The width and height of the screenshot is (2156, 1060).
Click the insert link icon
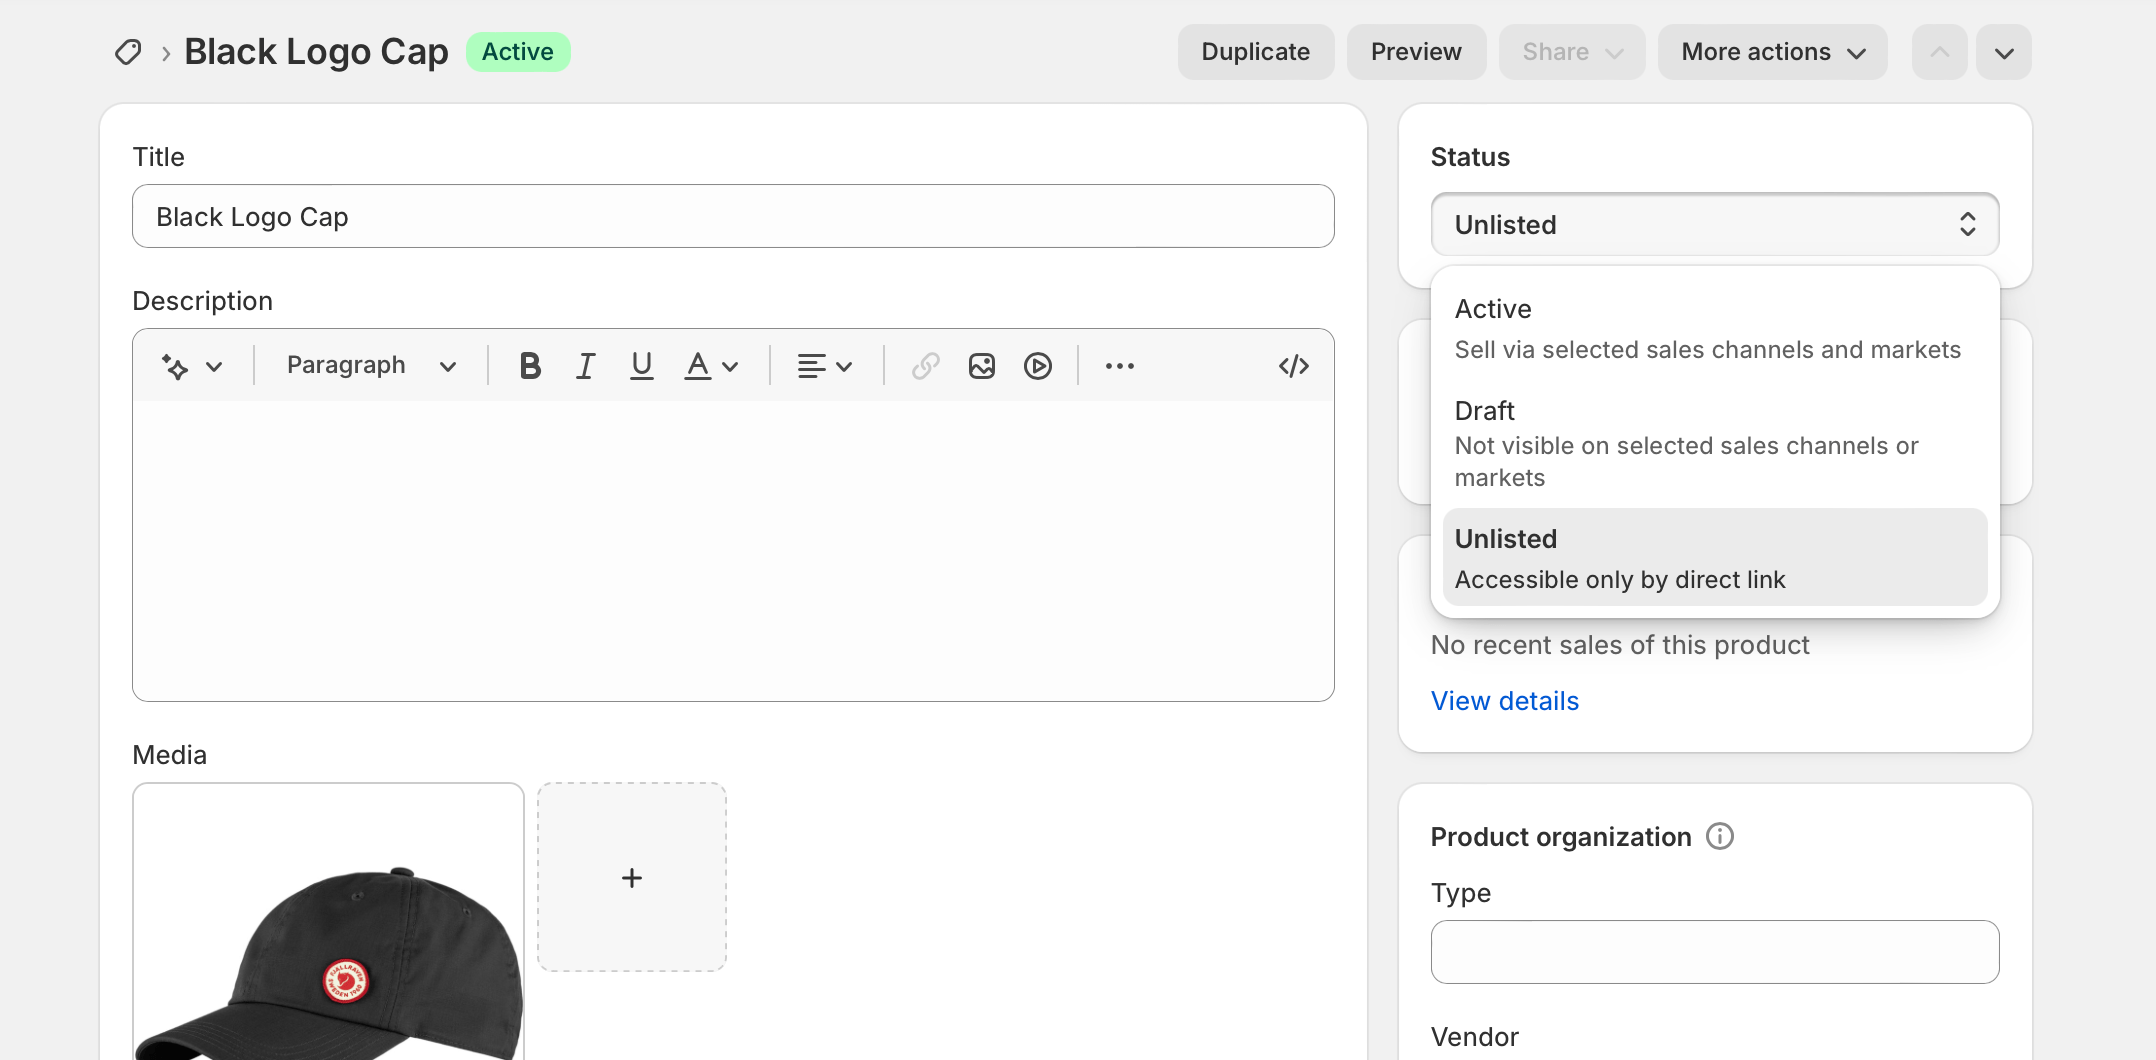(x=926, y=366)
